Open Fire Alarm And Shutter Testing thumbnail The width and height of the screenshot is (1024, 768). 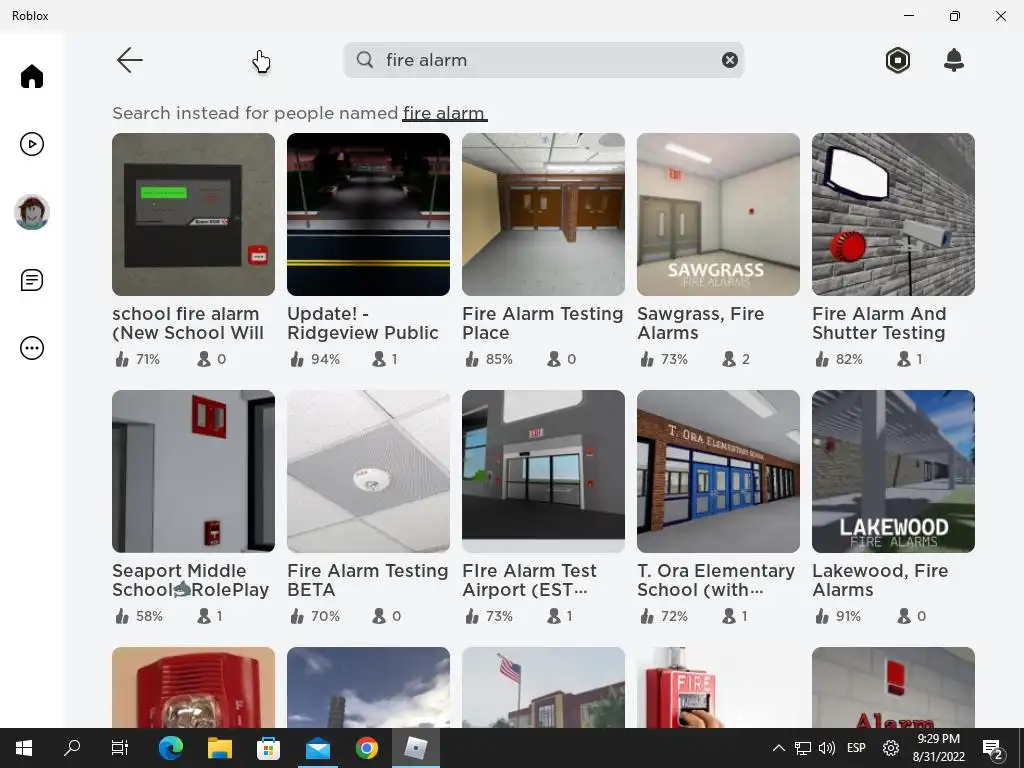click(x=893, y=214)
